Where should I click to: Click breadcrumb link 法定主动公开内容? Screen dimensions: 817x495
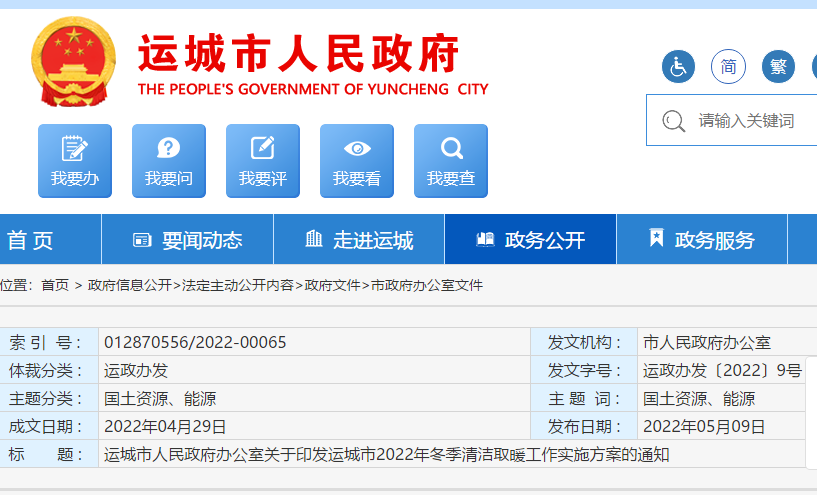238,285
